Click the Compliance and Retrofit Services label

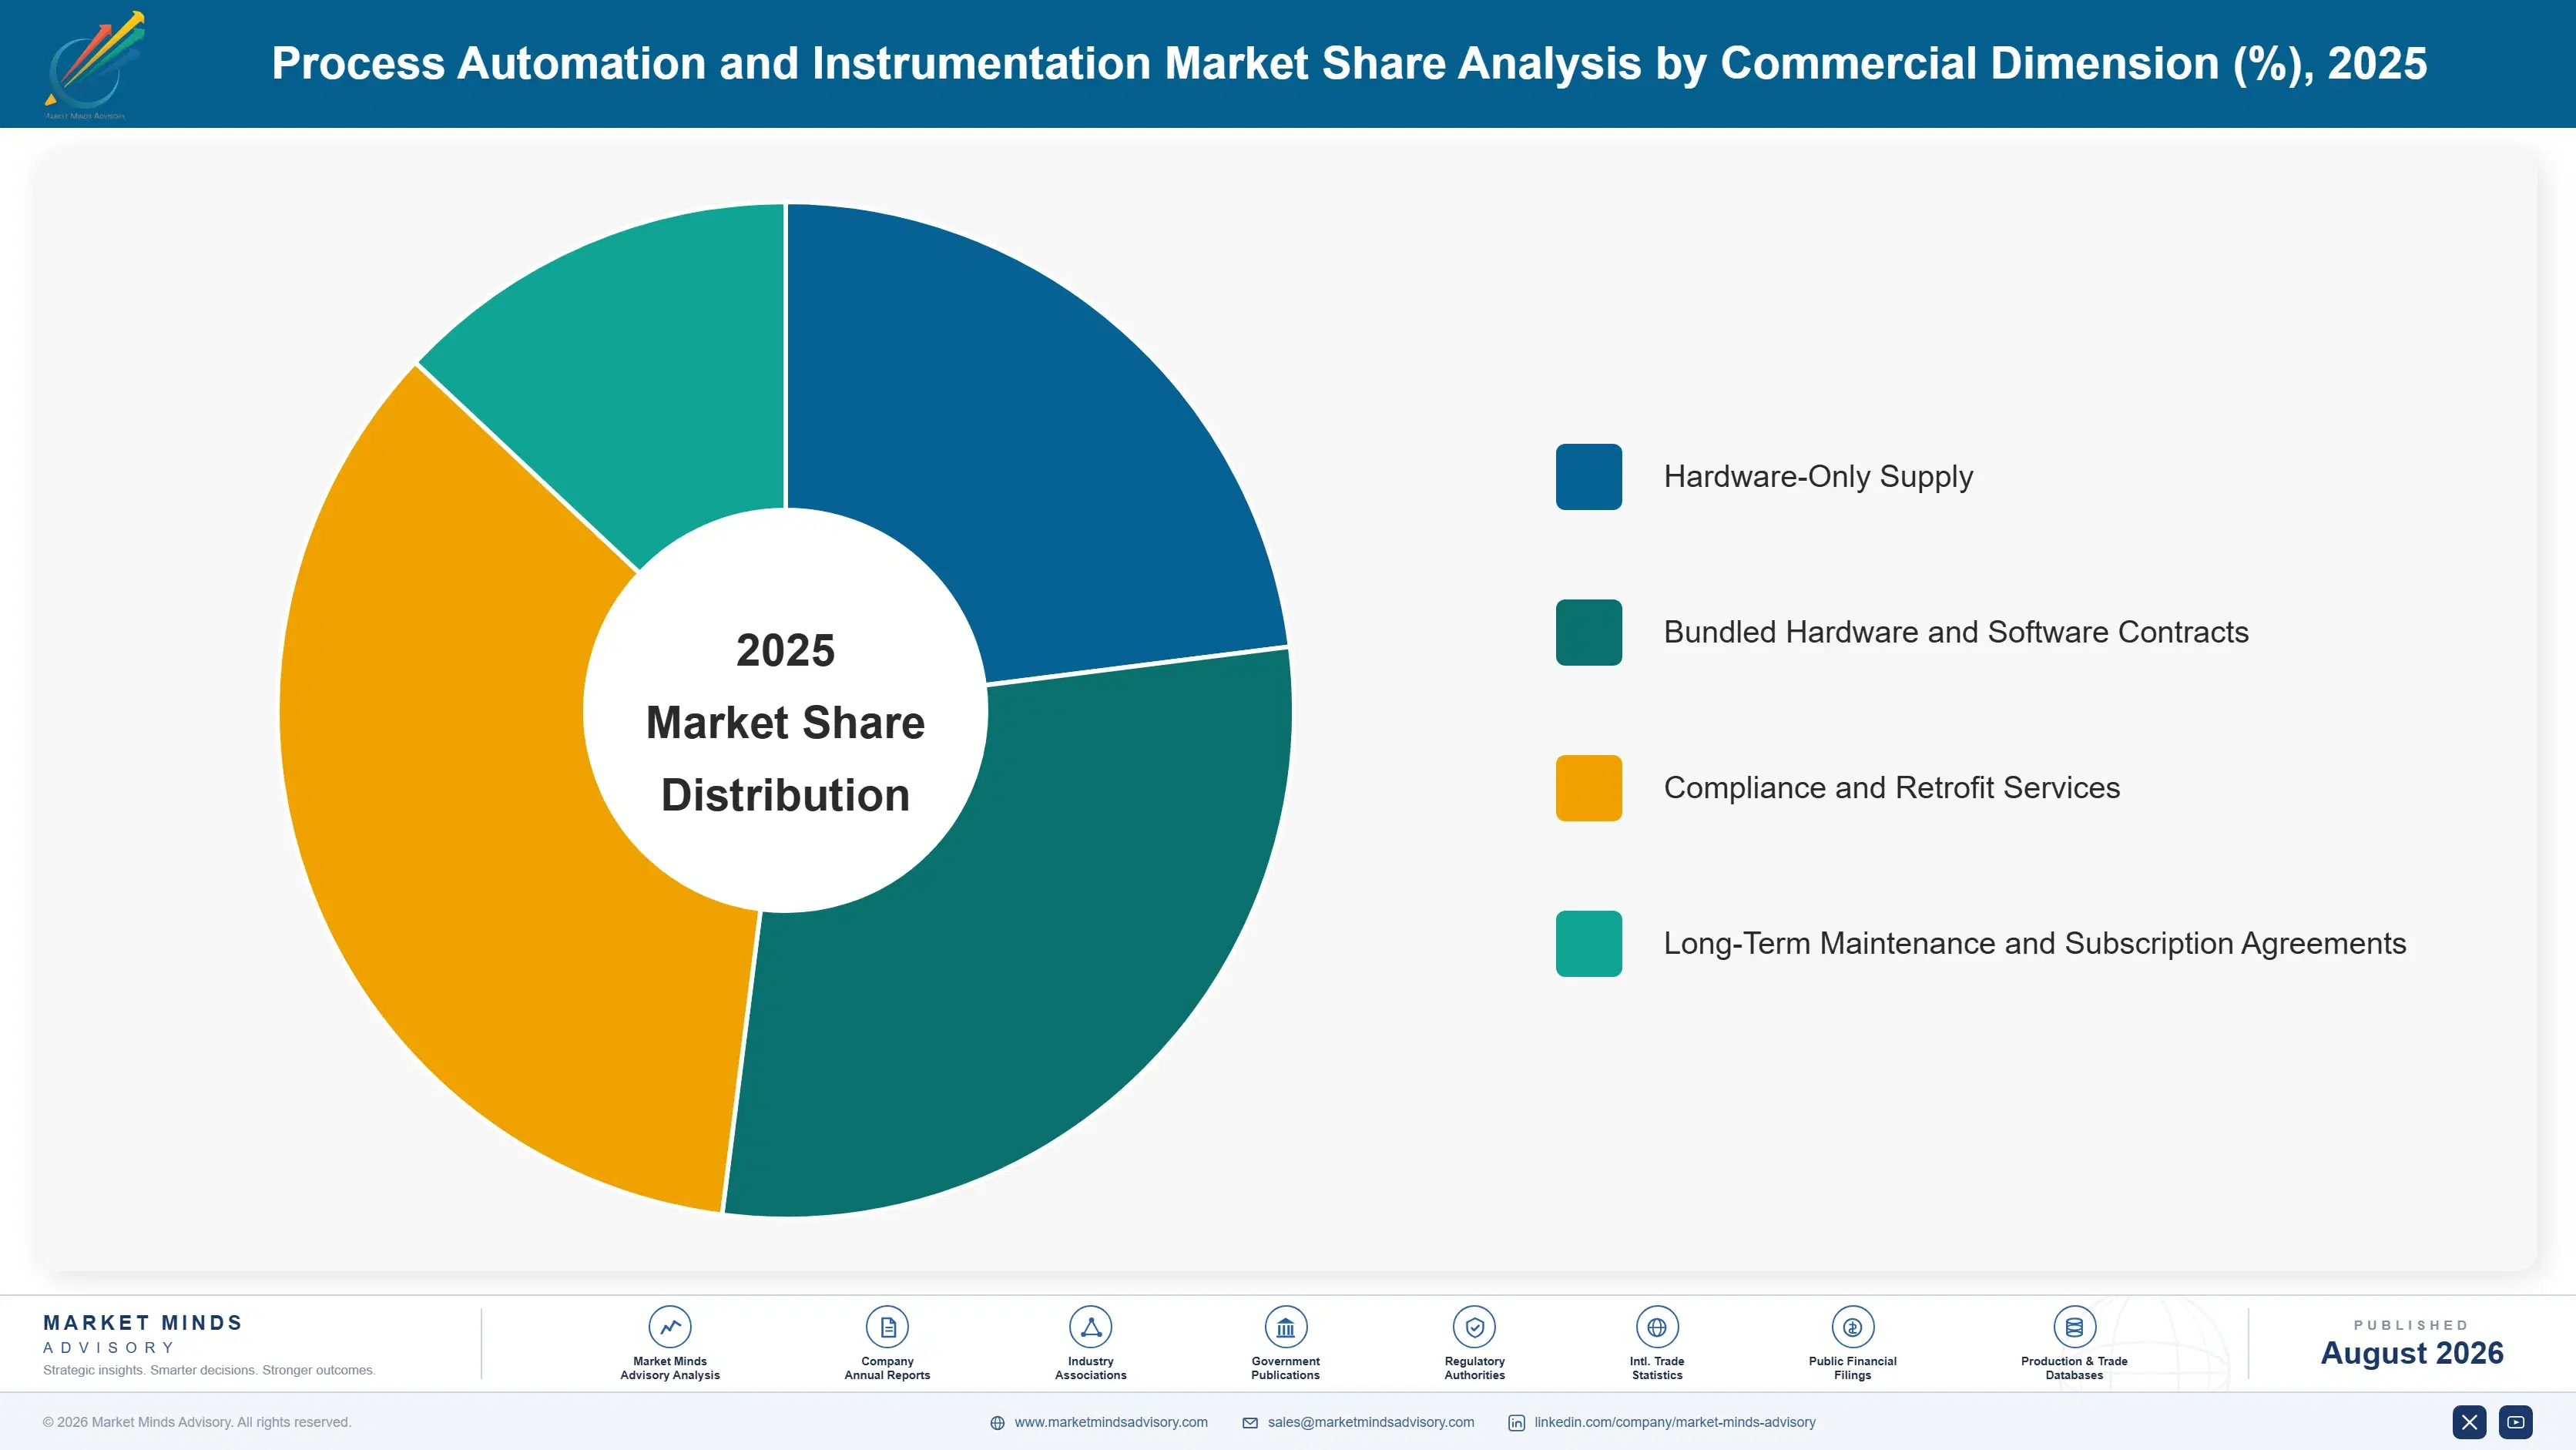pyautogui.click(x=1891, y=788)
